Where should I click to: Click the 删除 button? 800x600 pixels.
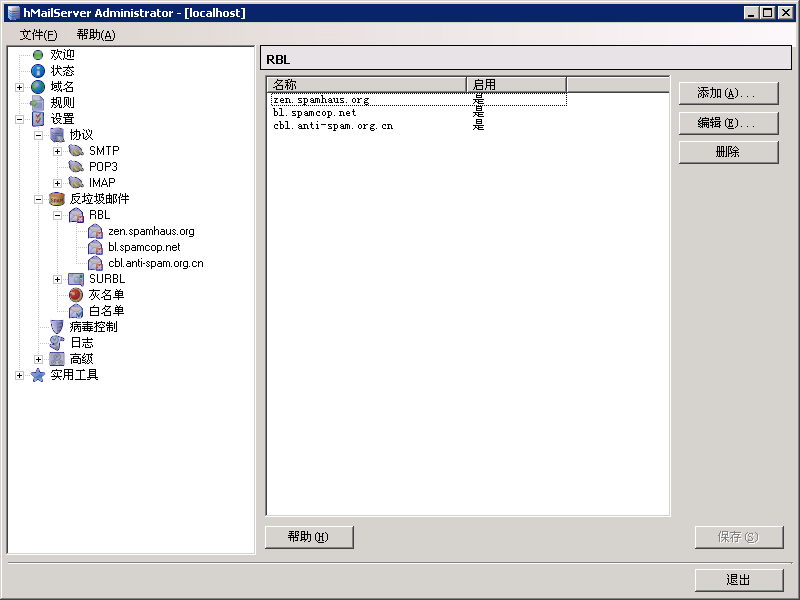pyautogui.click(x=729, y=152)
